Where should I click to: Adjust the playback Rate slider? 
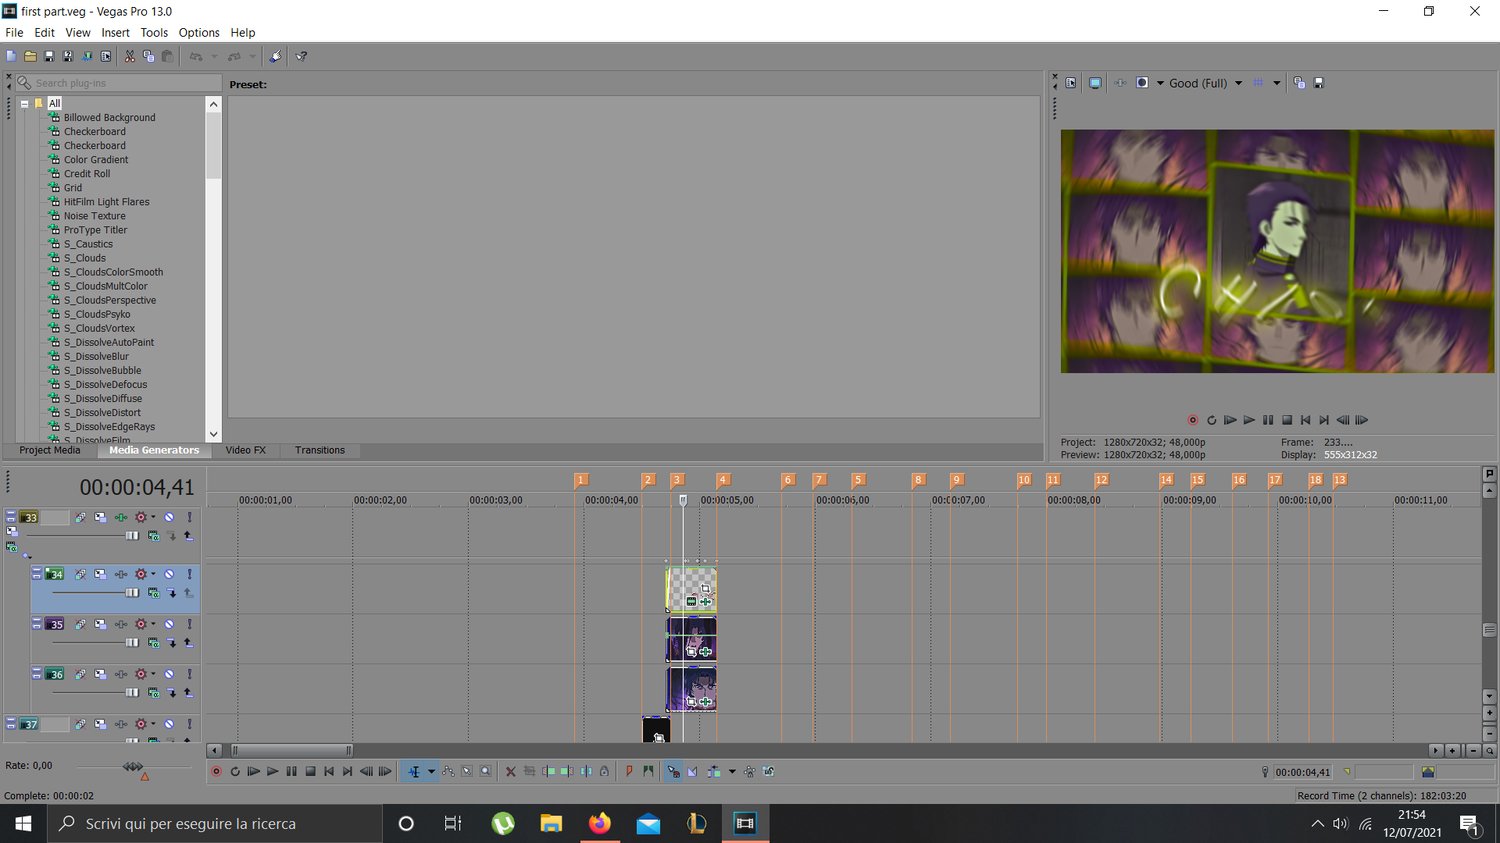coord(133,767)
